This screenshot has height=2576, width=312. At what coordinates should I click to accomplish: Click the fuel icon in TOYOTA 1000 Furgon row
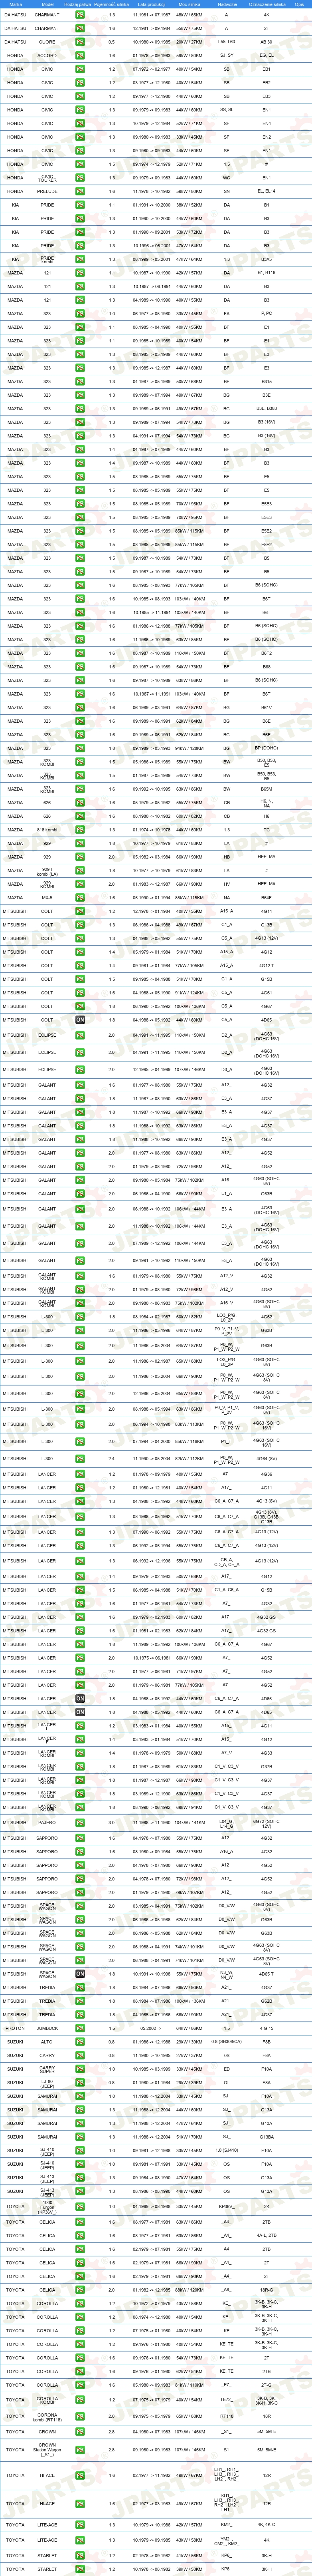pos(80,2206)
